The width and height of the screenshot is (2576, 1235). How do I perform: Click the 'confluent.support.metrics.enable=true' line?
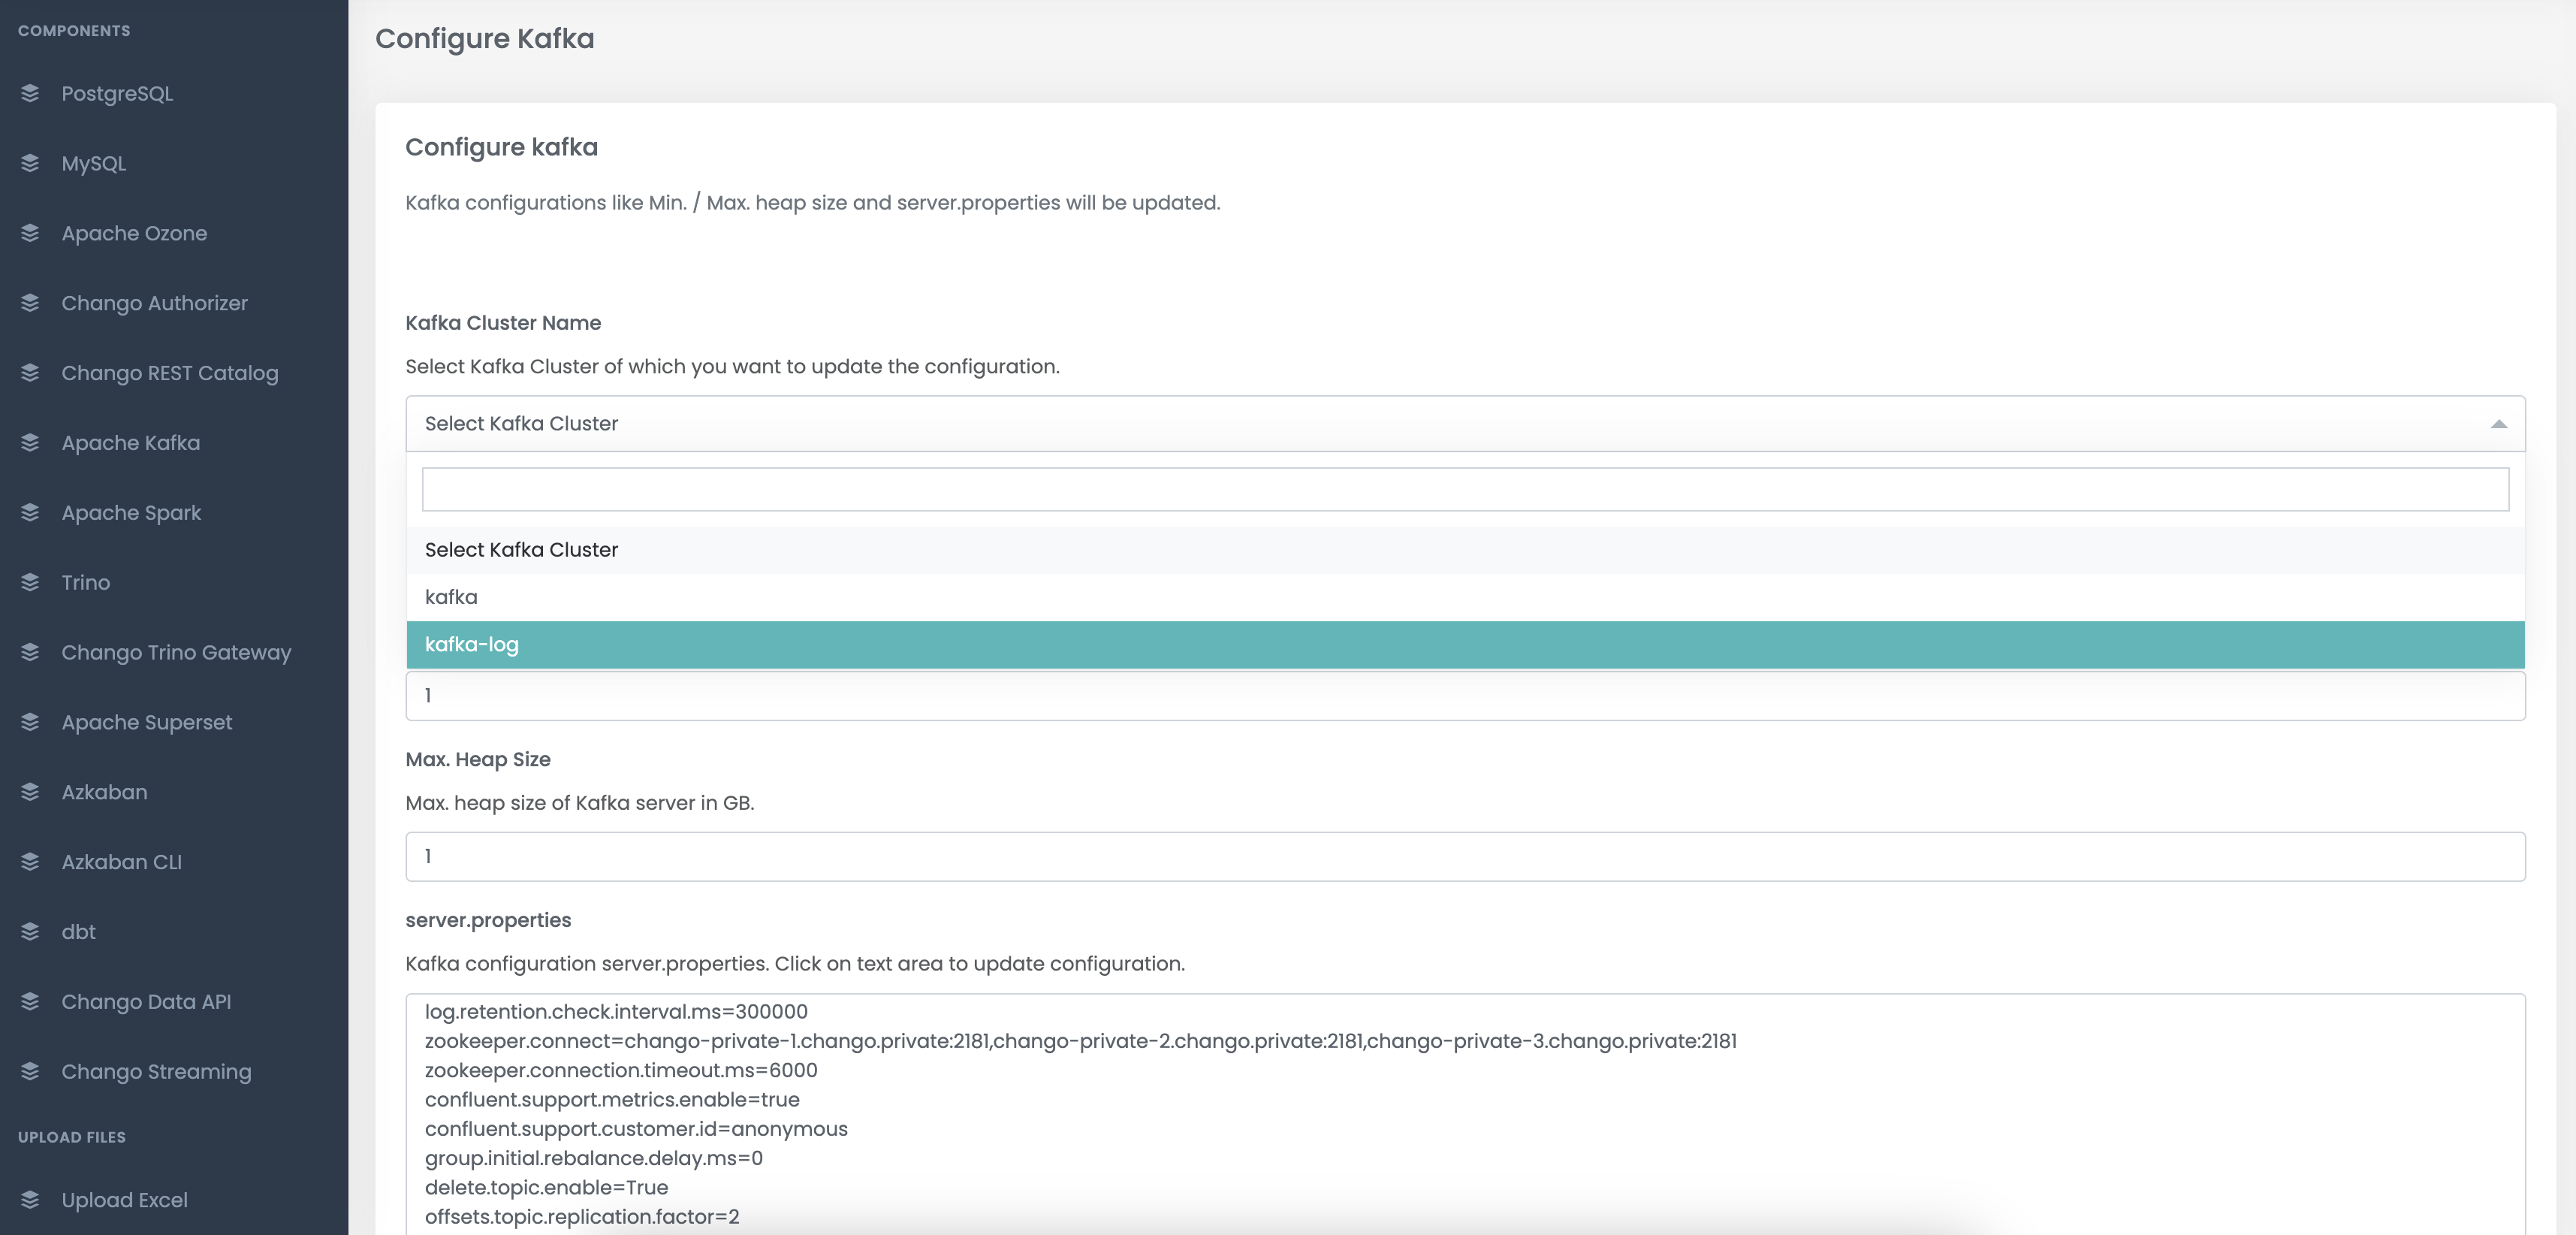coord(612,1099)
